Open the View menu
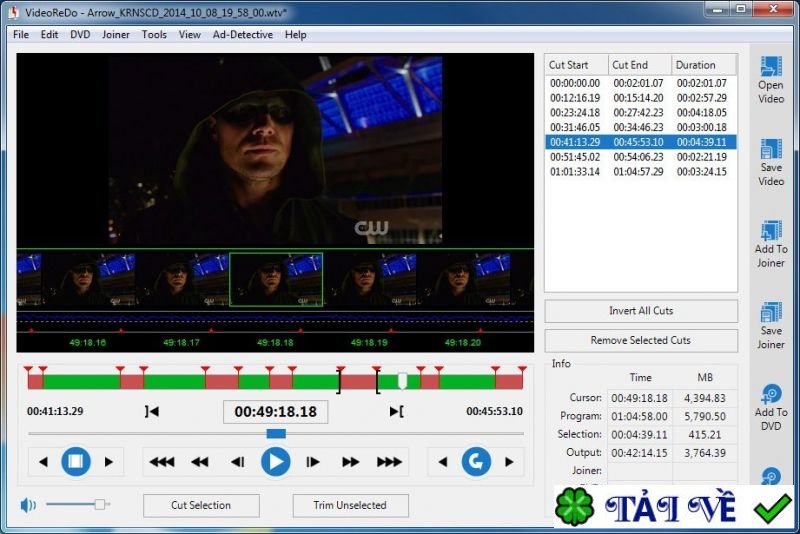This screenshot has height=534, width=800. [x=190, y=35]
